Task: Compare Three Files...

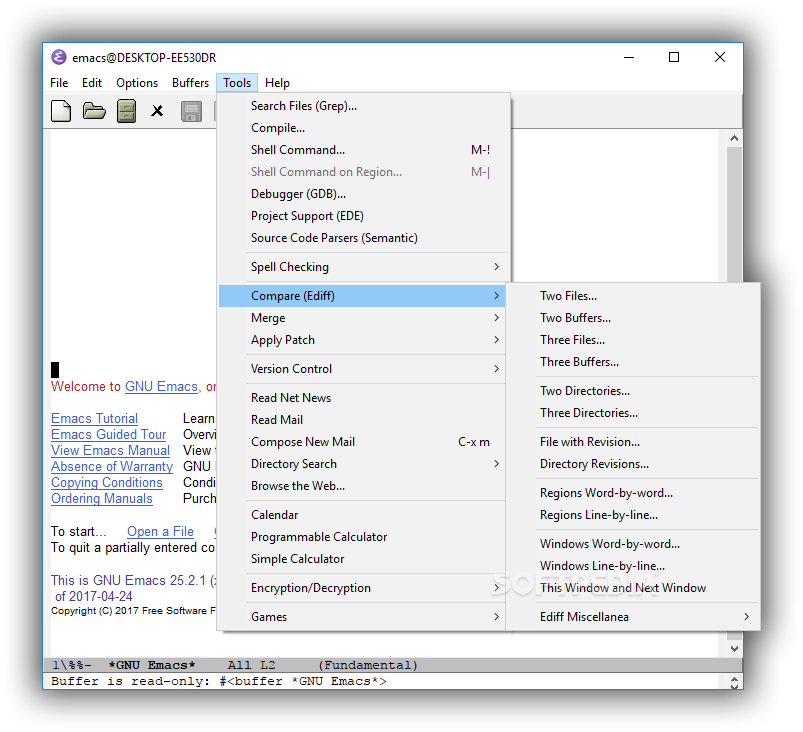Action: 633,340
